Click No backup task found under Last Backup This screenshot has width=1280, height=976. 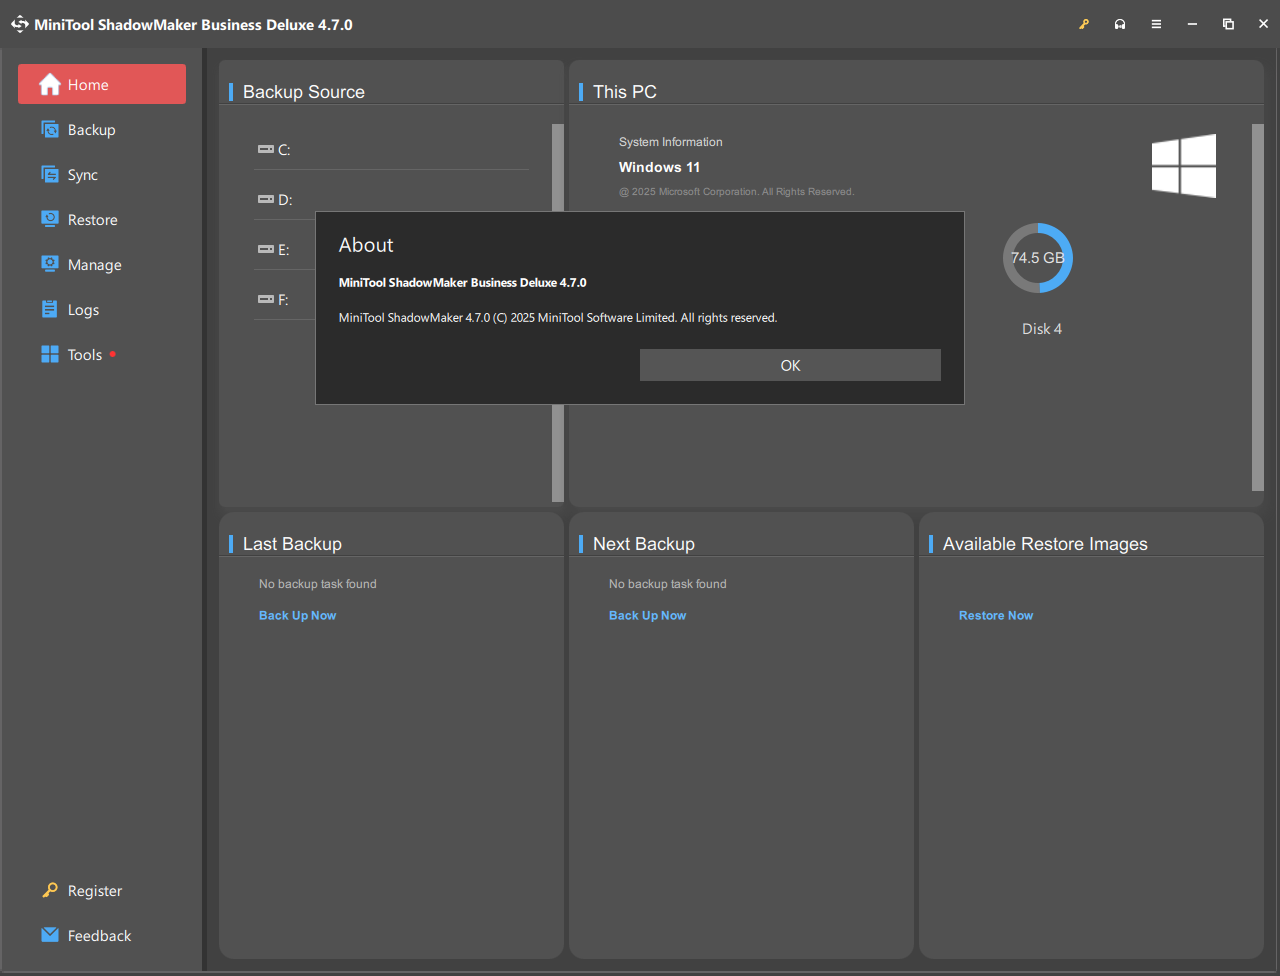pos(318,584)
